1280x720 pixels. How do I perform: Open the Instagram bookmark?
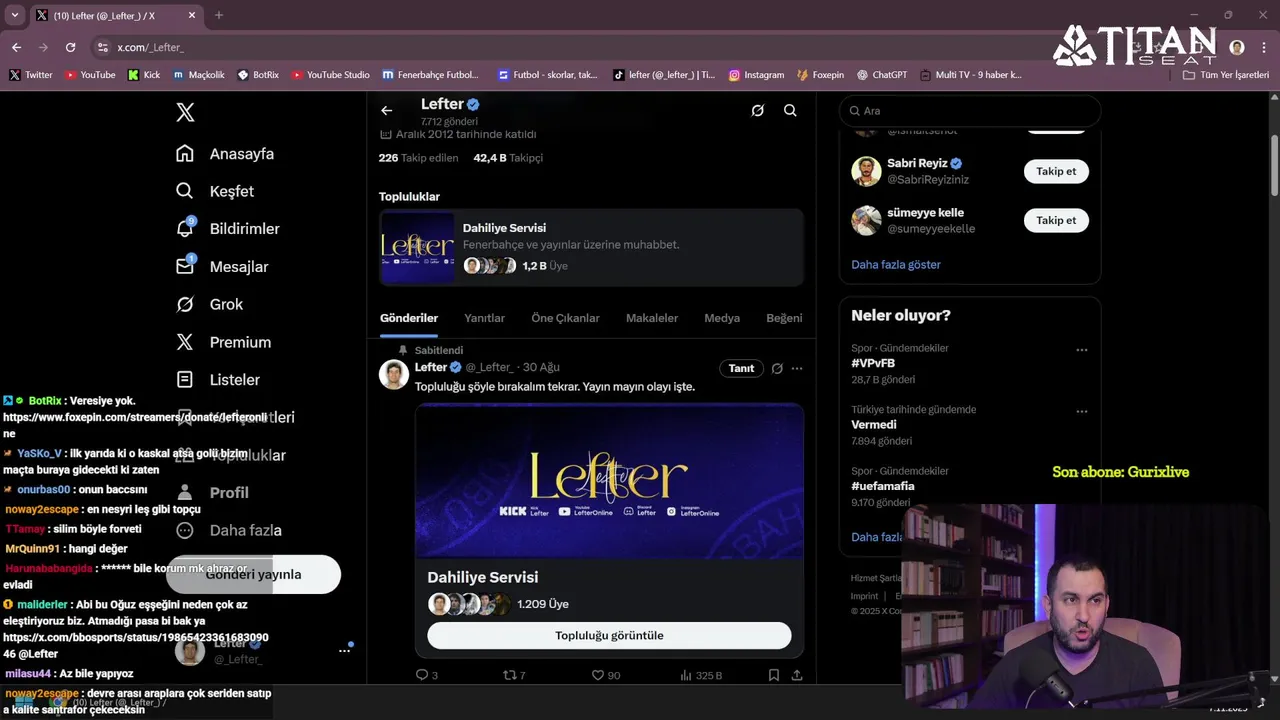[x=756, y=75]
